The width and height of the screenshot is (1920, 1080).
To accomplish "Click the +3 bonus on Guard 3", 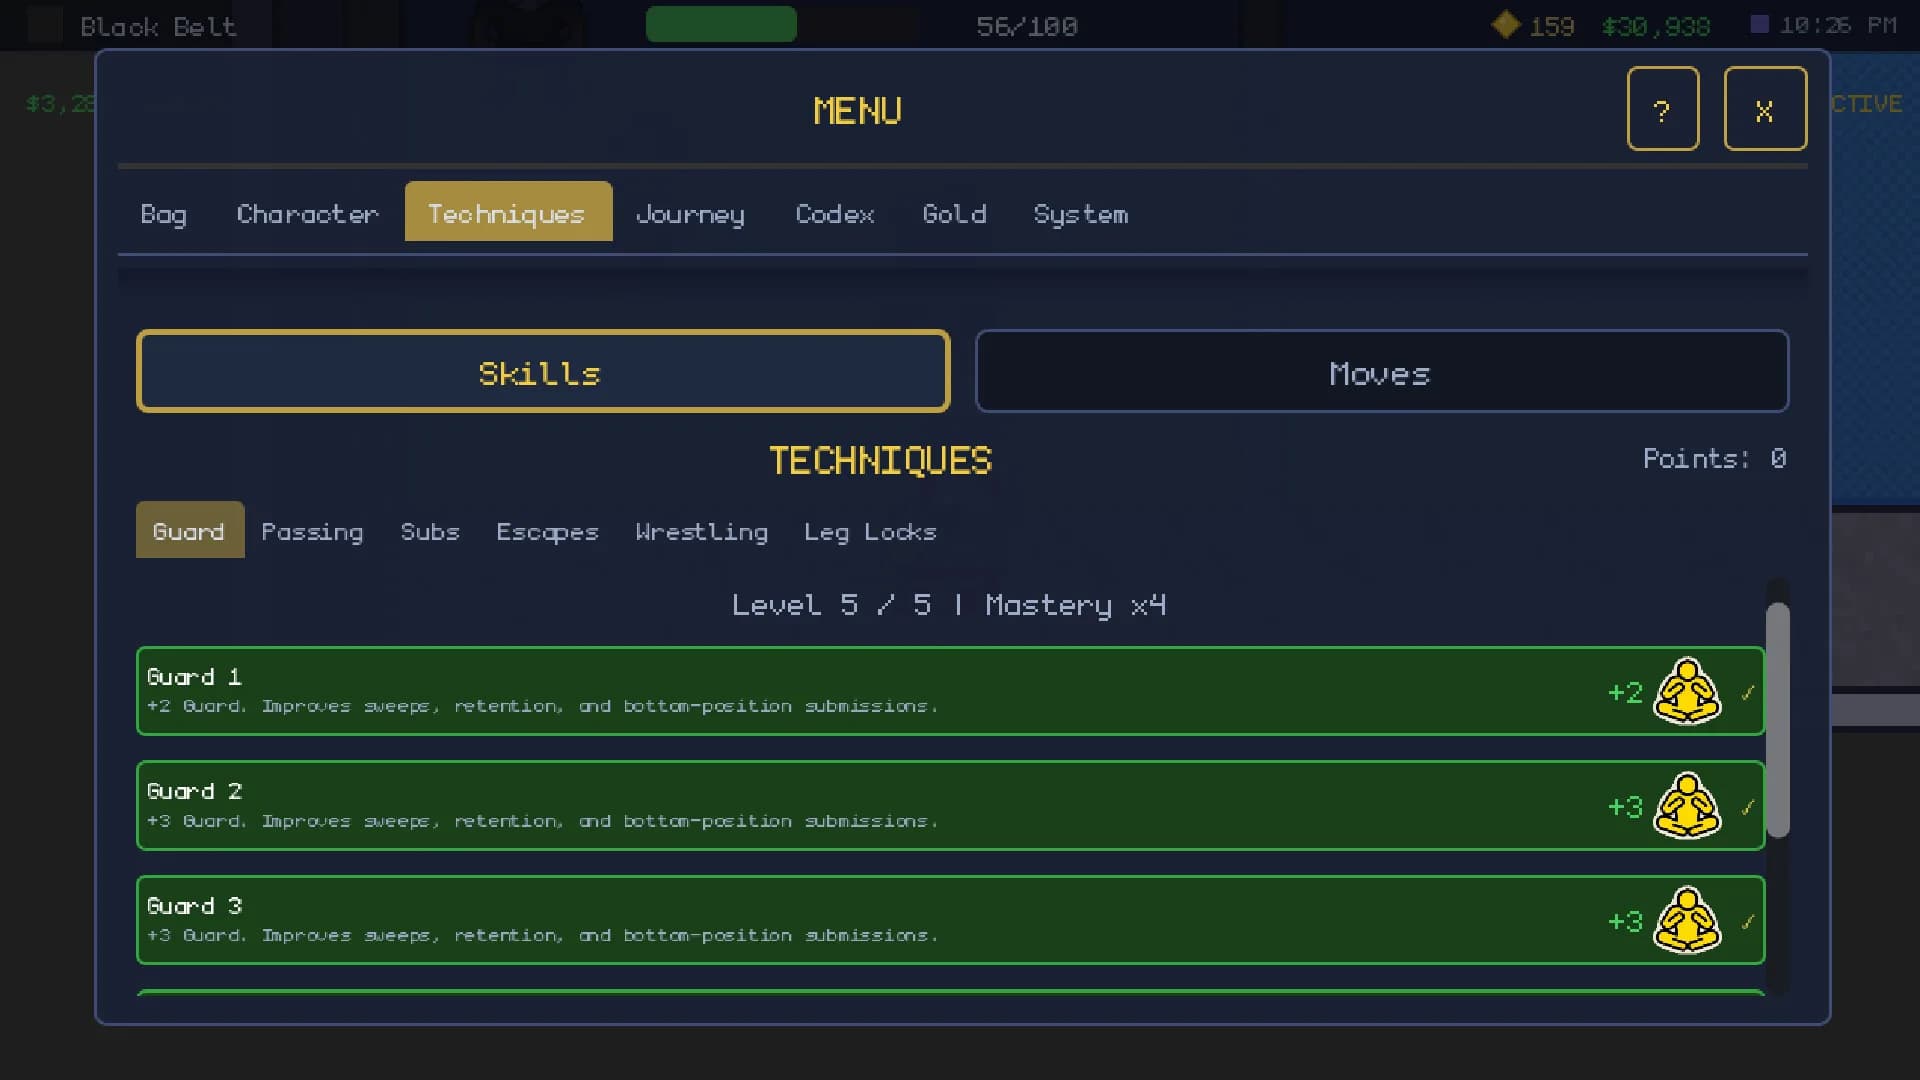I will pyautogui.click(x=1625, y=921).
